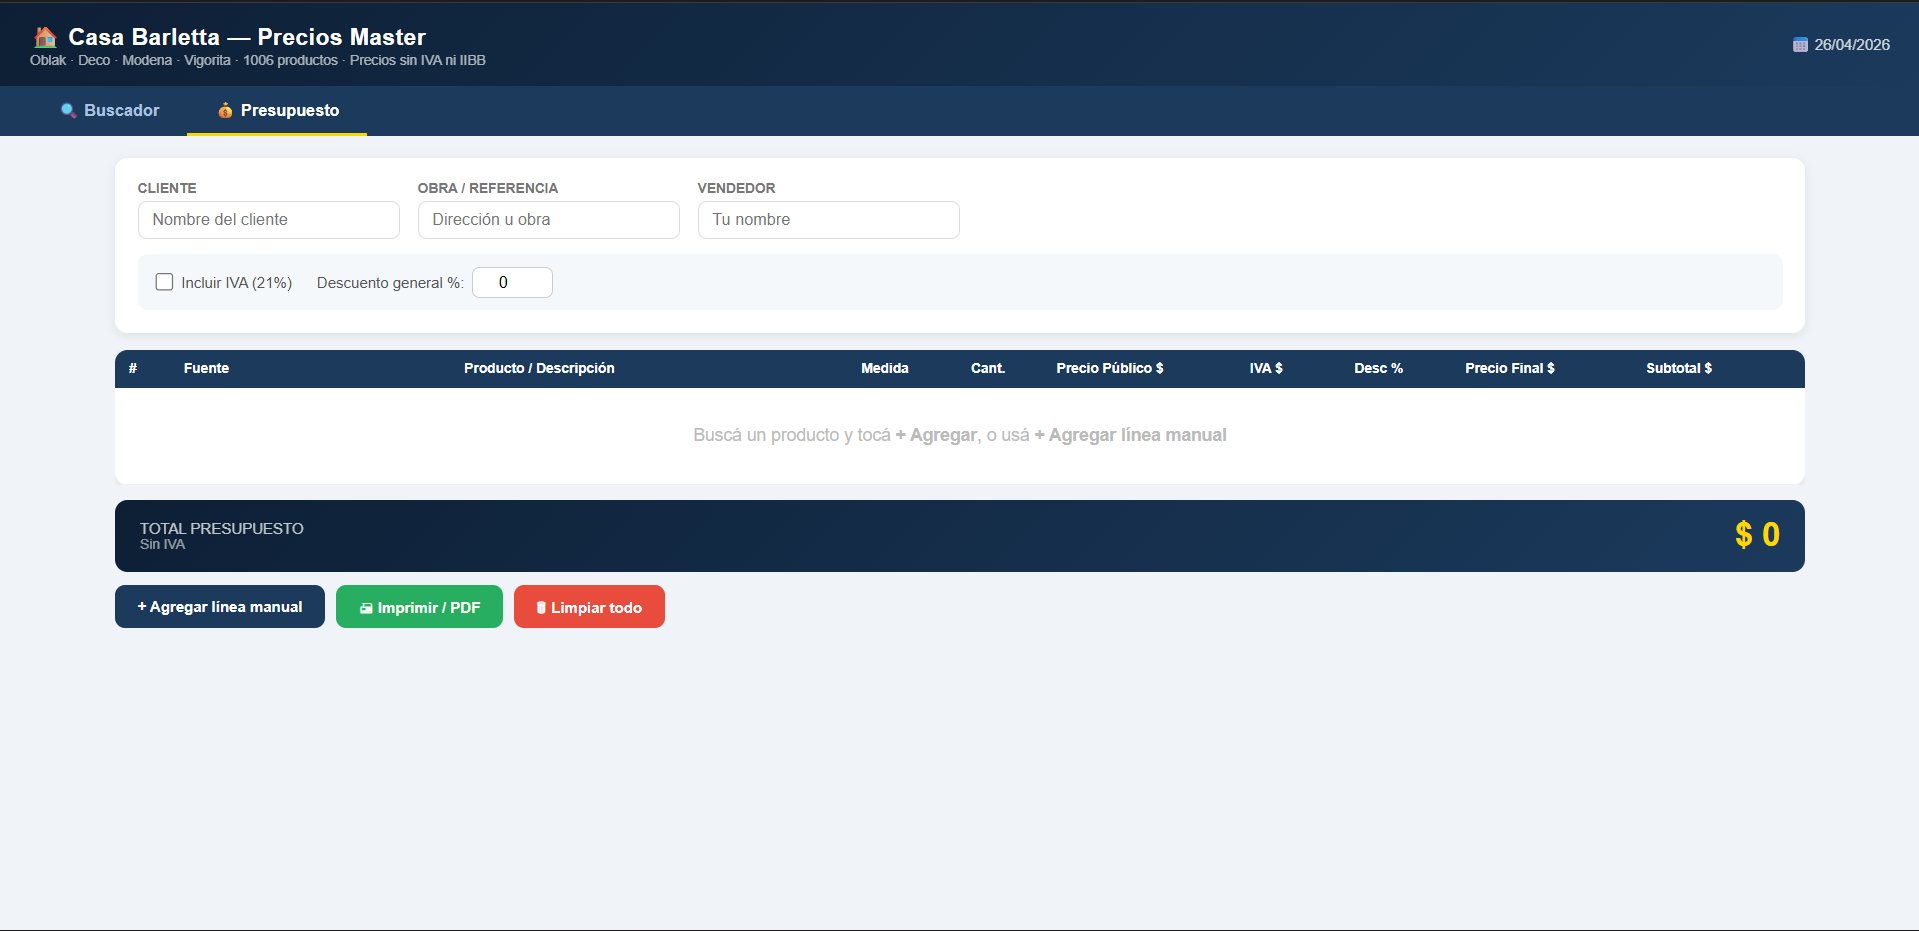Select the Vendedor Tu nombre field
This screenshot has width=1919, height=931.
point(828,220)
